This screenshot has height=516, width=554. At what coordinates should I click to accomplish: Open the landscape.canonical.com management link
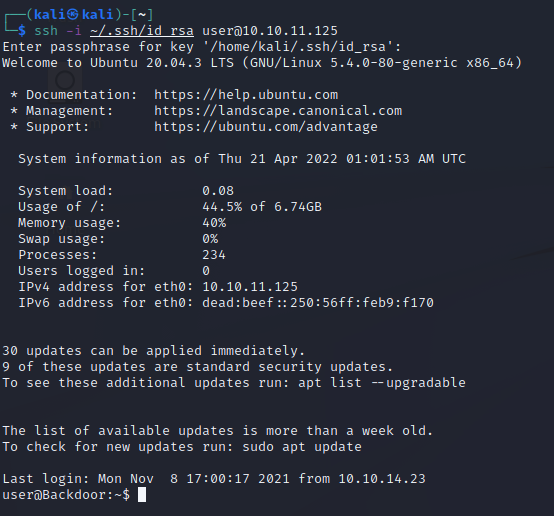click(278, 111)
